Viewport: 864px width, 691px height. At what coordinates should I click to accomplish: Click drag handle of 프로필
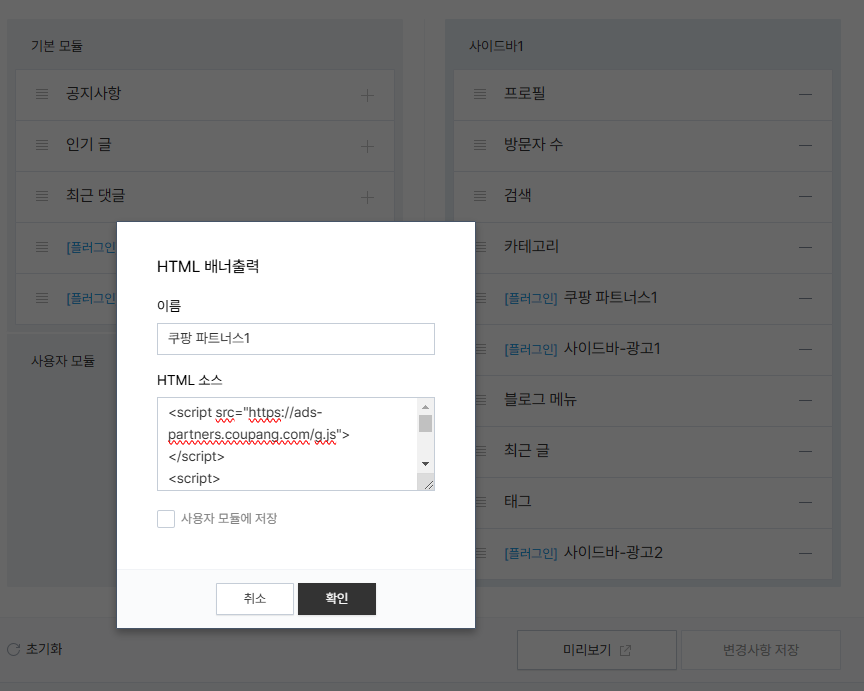tap(480, 94)
